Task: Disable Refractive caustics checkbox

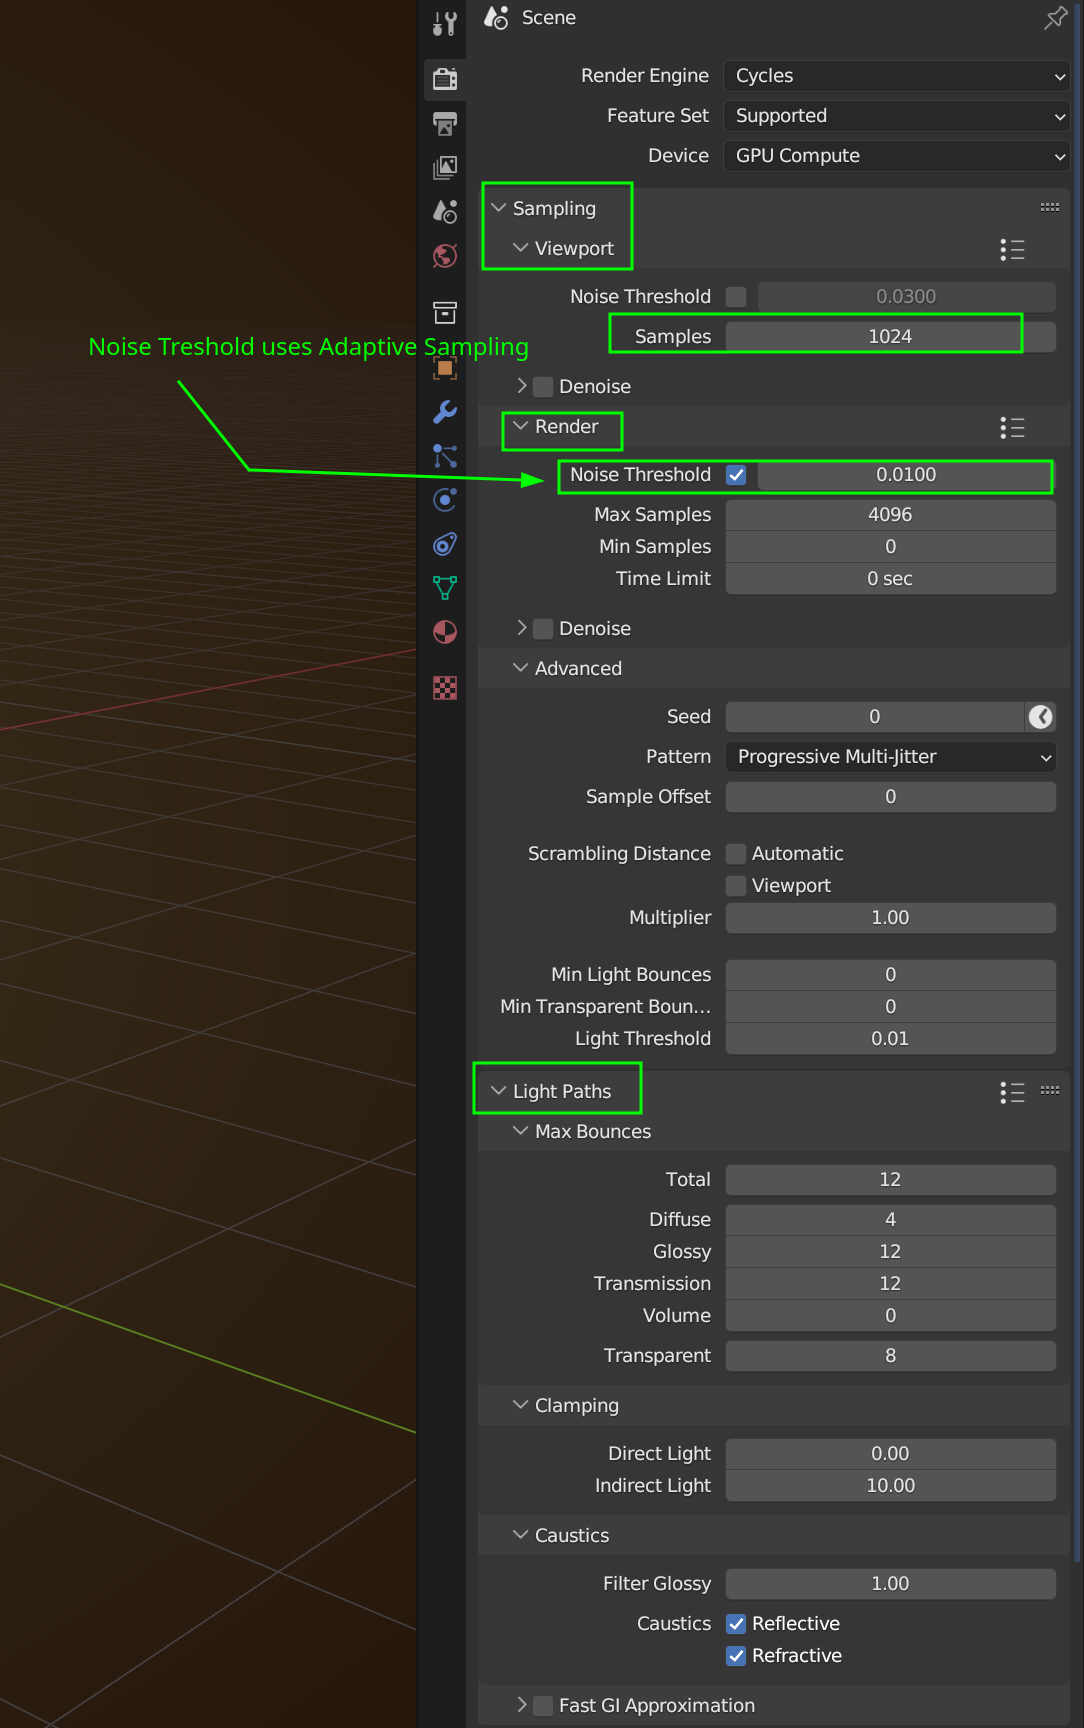Action: 736,1656
